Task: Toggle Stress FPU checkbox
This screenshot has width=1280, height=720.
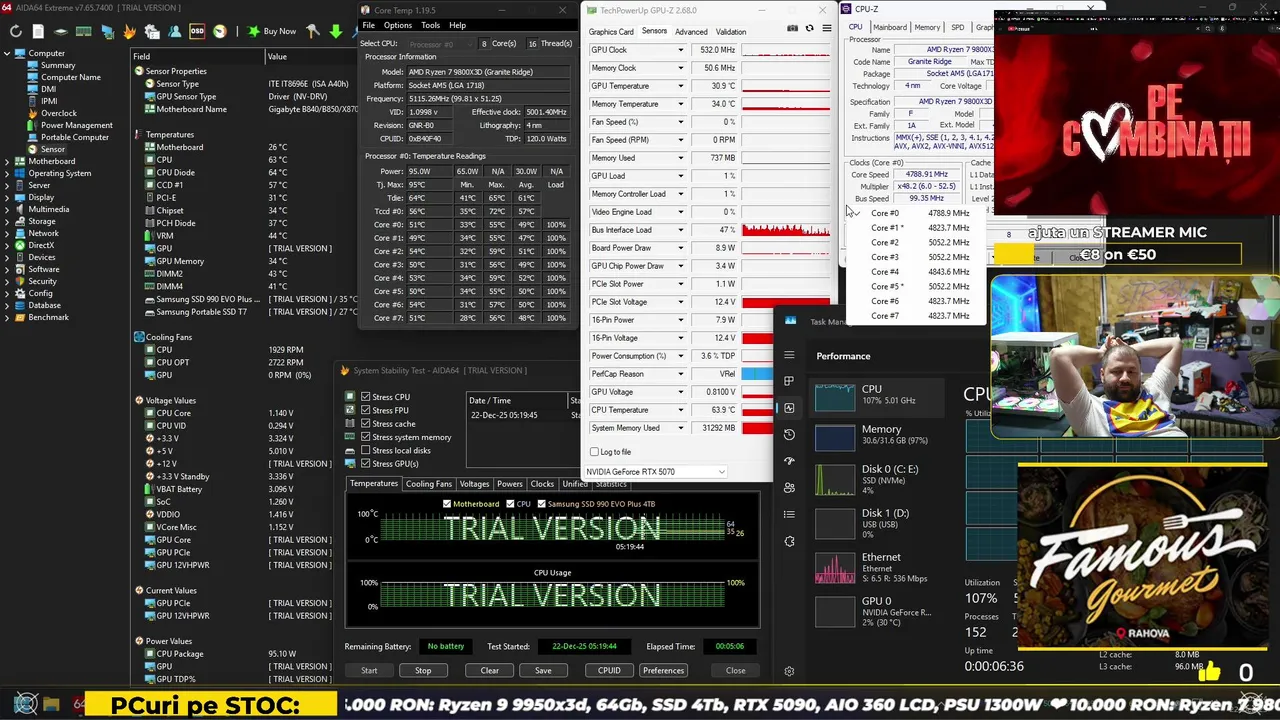Action: [365, 410]
